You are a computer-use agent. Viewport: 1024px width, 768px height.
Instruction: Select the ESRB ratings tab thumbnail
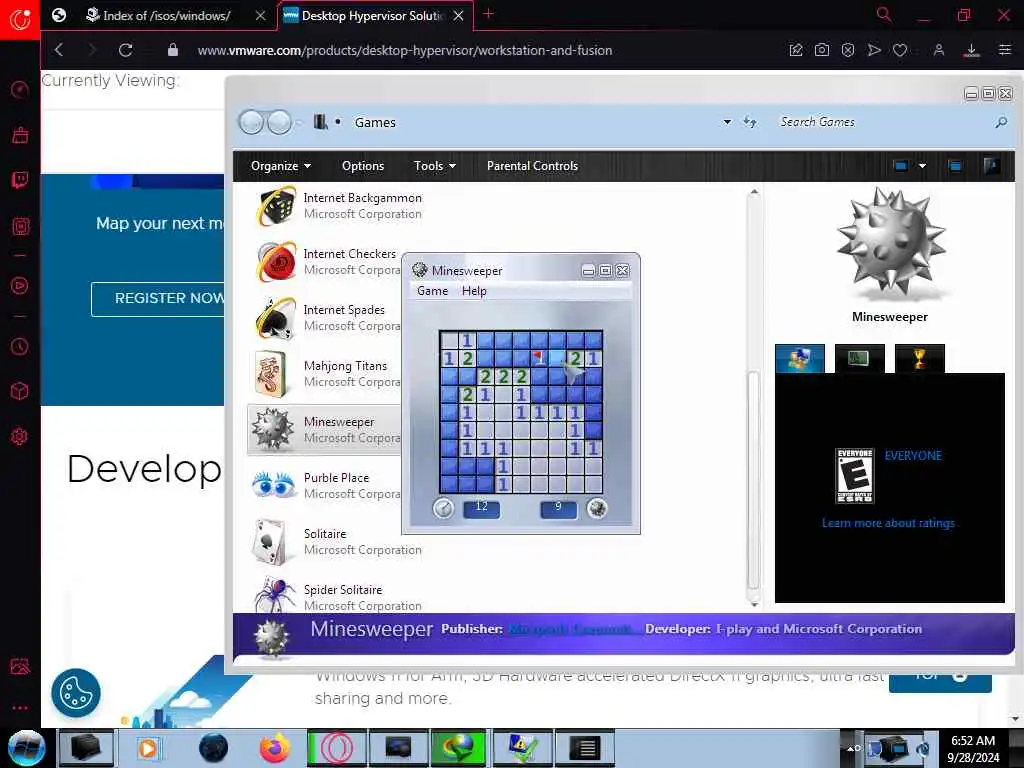tap(800, 358)
